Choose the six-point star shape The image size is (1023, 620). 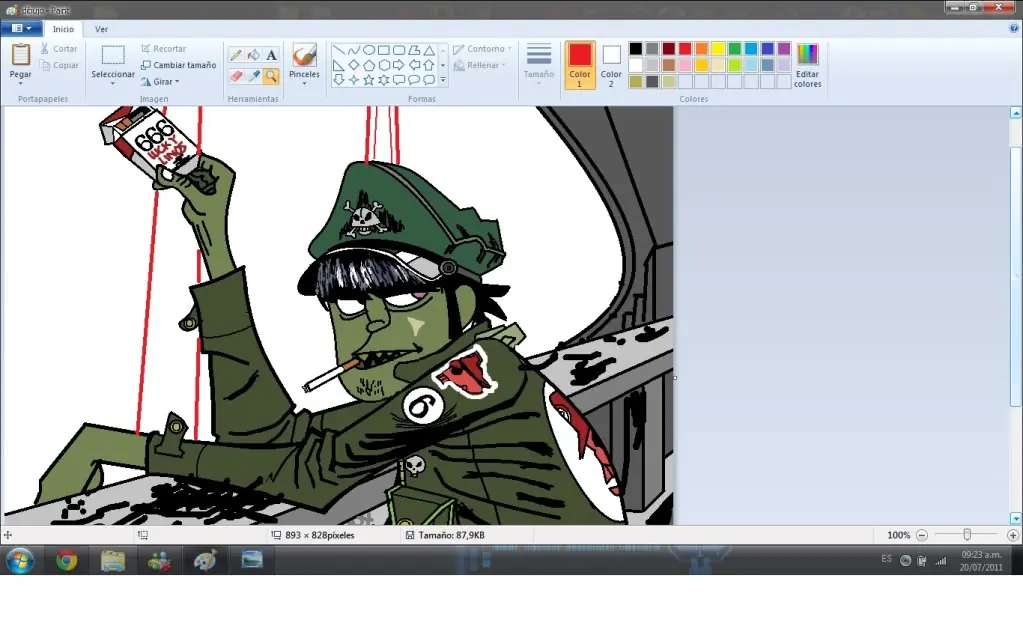tap(384, 80)
